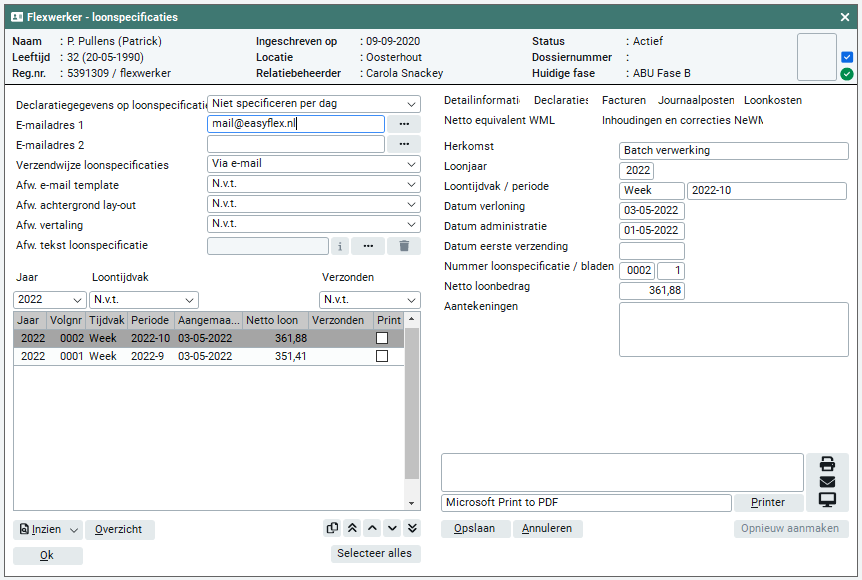This screenshot has width=862, height=580.
Task: Click the envelope e-mail icon
Action: (827, 482)
